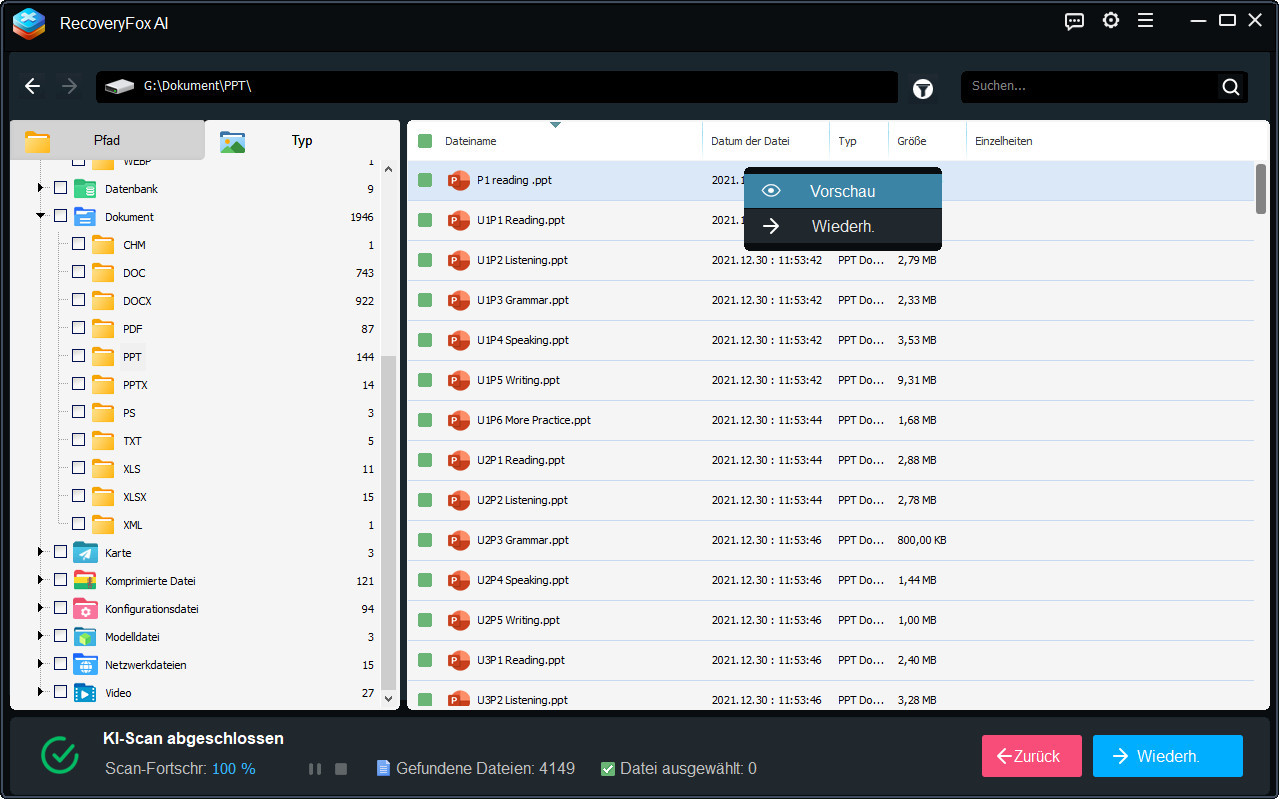
Task: Check the box for U2P3 Grammar.ppt
Action: click(x=425, y=540)
